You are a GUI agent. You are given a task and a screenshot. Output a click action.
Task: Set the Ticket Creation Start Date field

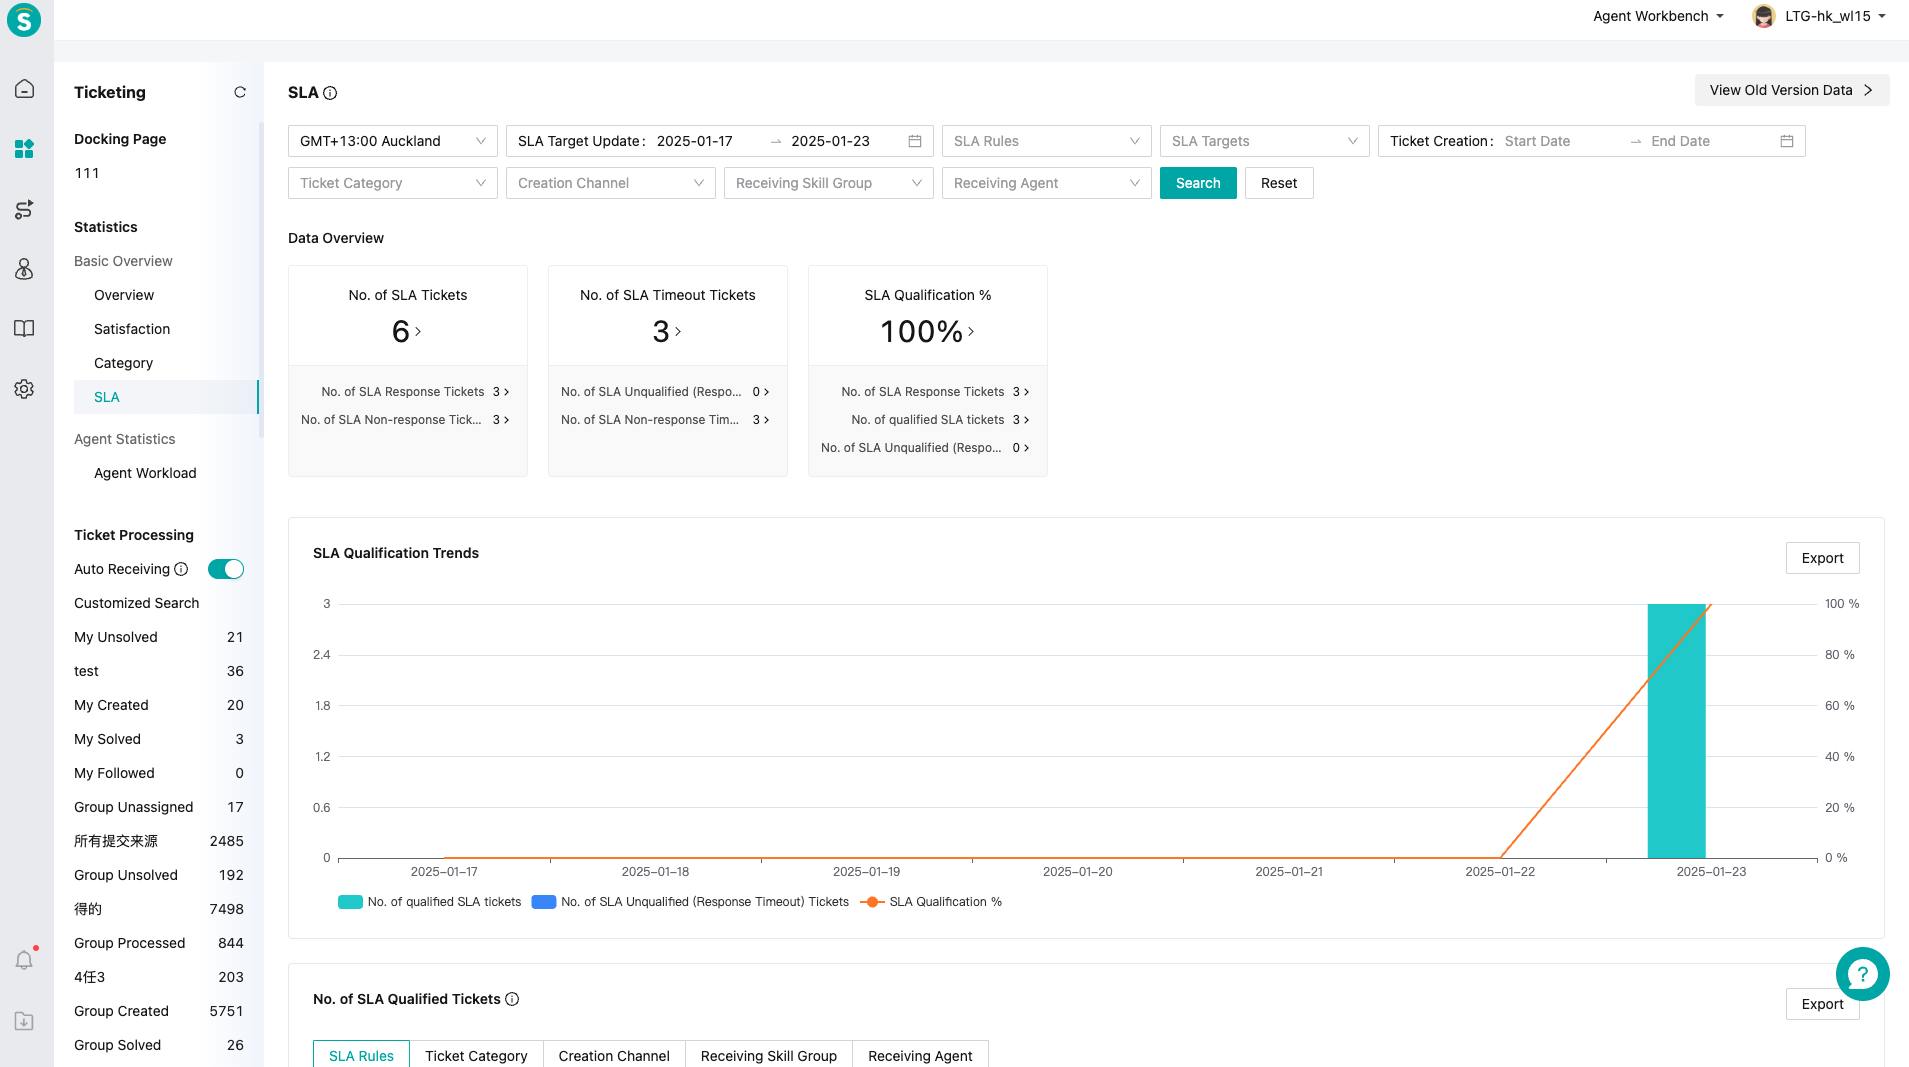[1560, 141]
